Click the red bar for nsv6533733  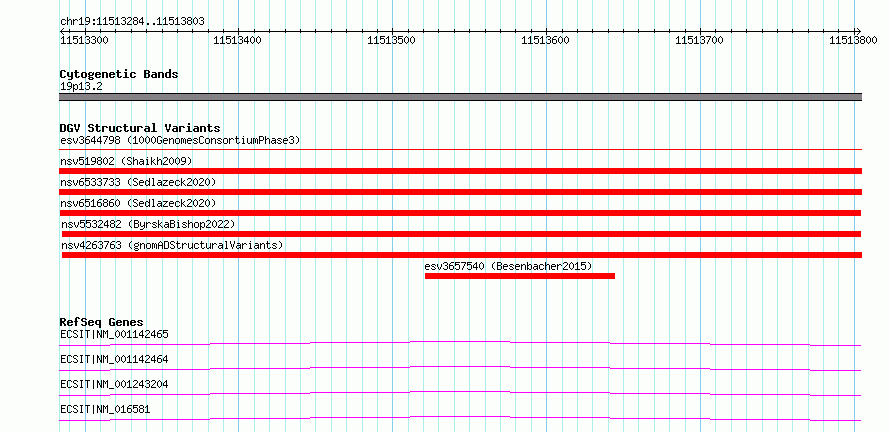pyautogui.click(x=460, y=192)
